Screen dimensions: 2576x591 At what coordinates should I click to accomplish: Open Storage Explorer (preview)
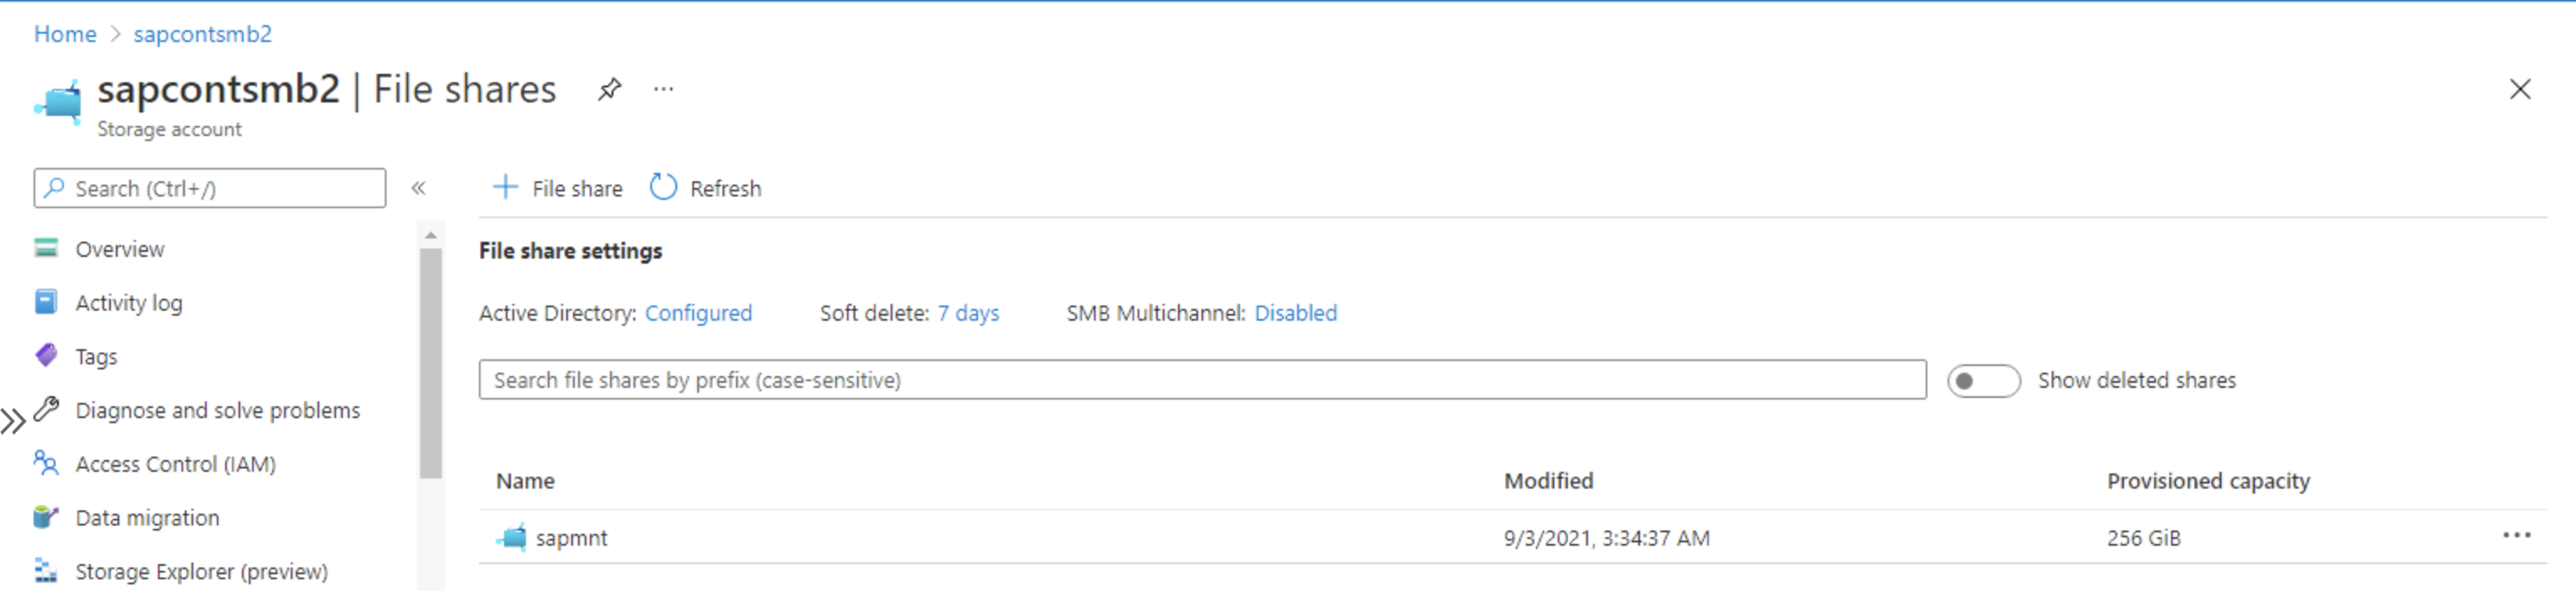coord(201,571)
